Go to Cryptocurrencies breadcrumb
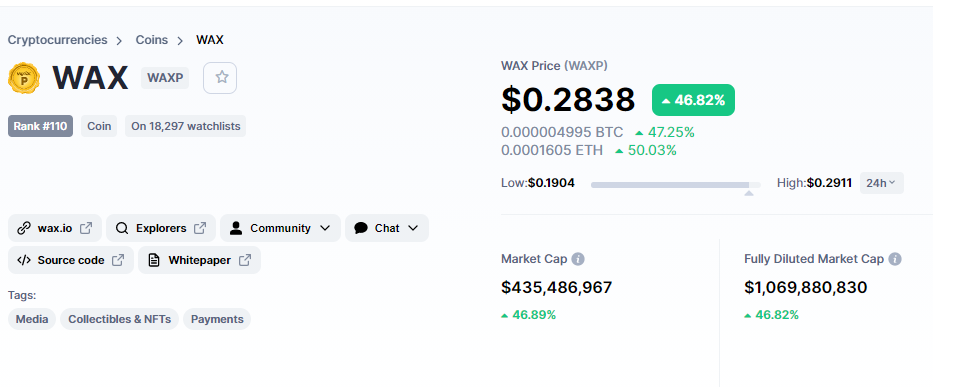The width and height of the screenshot is (956, 392). point(57,40)
